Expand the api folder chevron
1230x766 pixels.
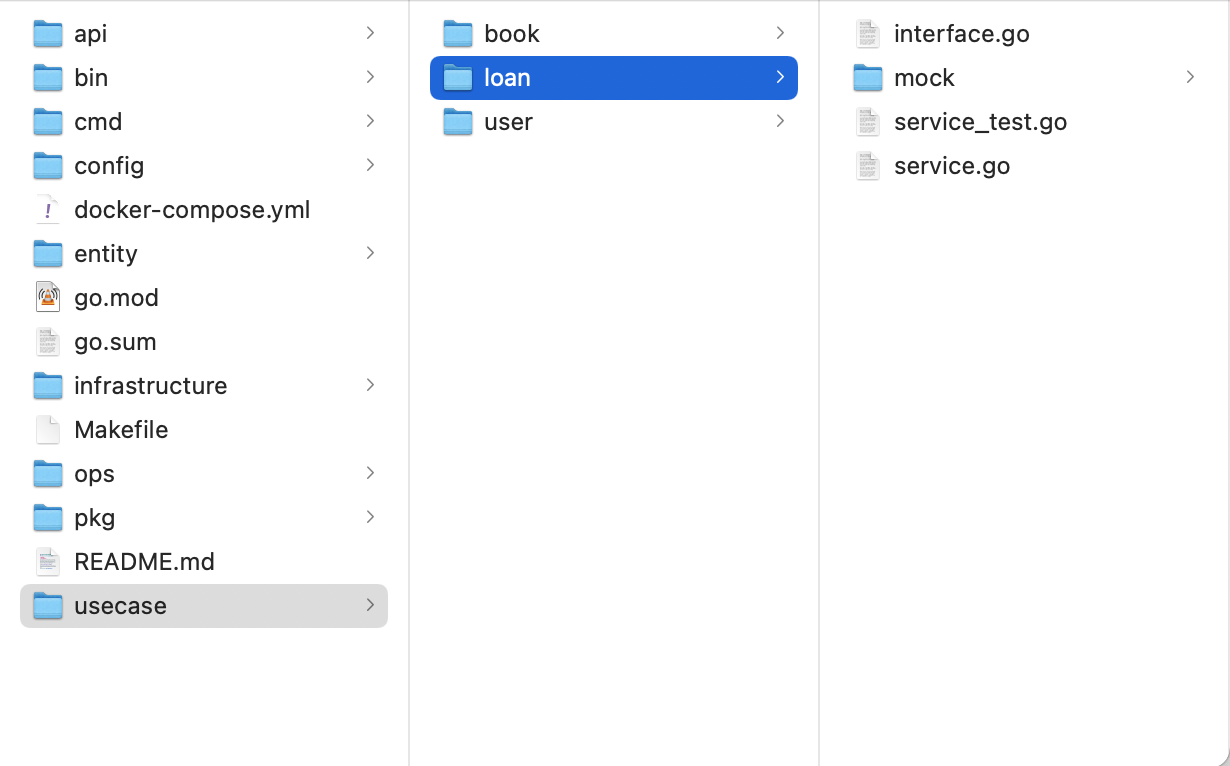point(370,33)
